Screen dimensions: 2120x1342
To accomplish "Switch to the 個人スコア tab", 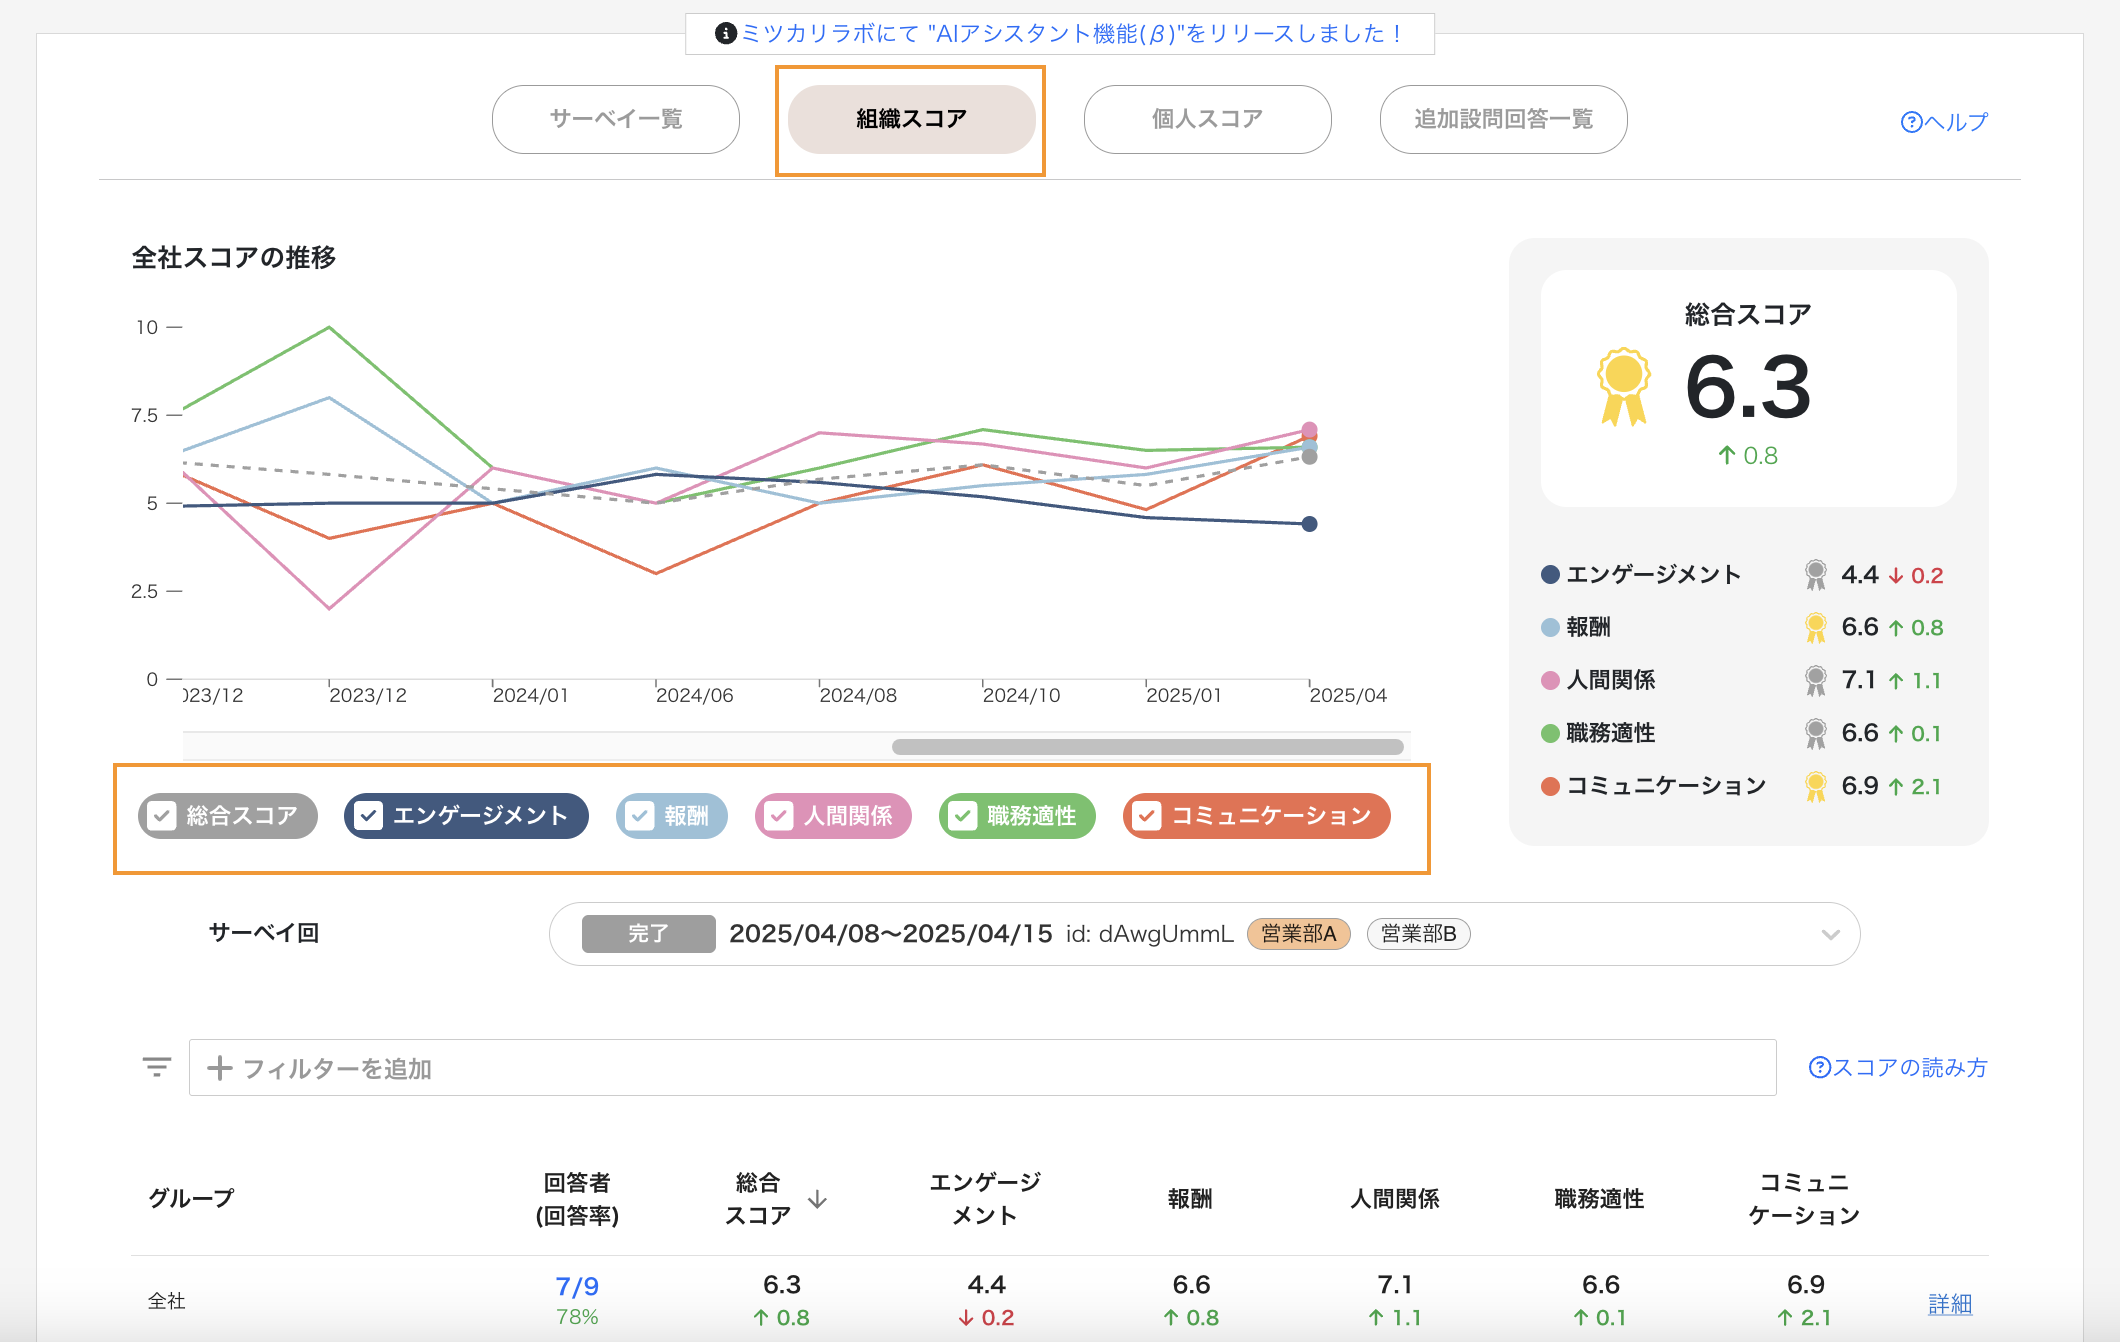I will [1207, 119].
